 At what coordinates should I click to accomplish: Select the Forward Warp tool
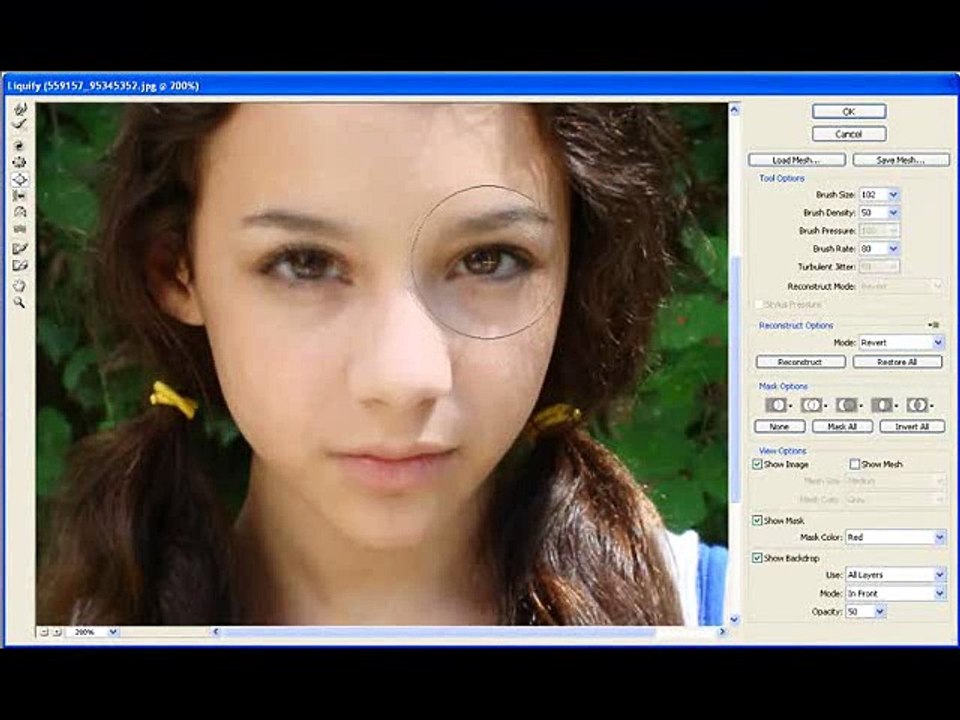[20, 109]
